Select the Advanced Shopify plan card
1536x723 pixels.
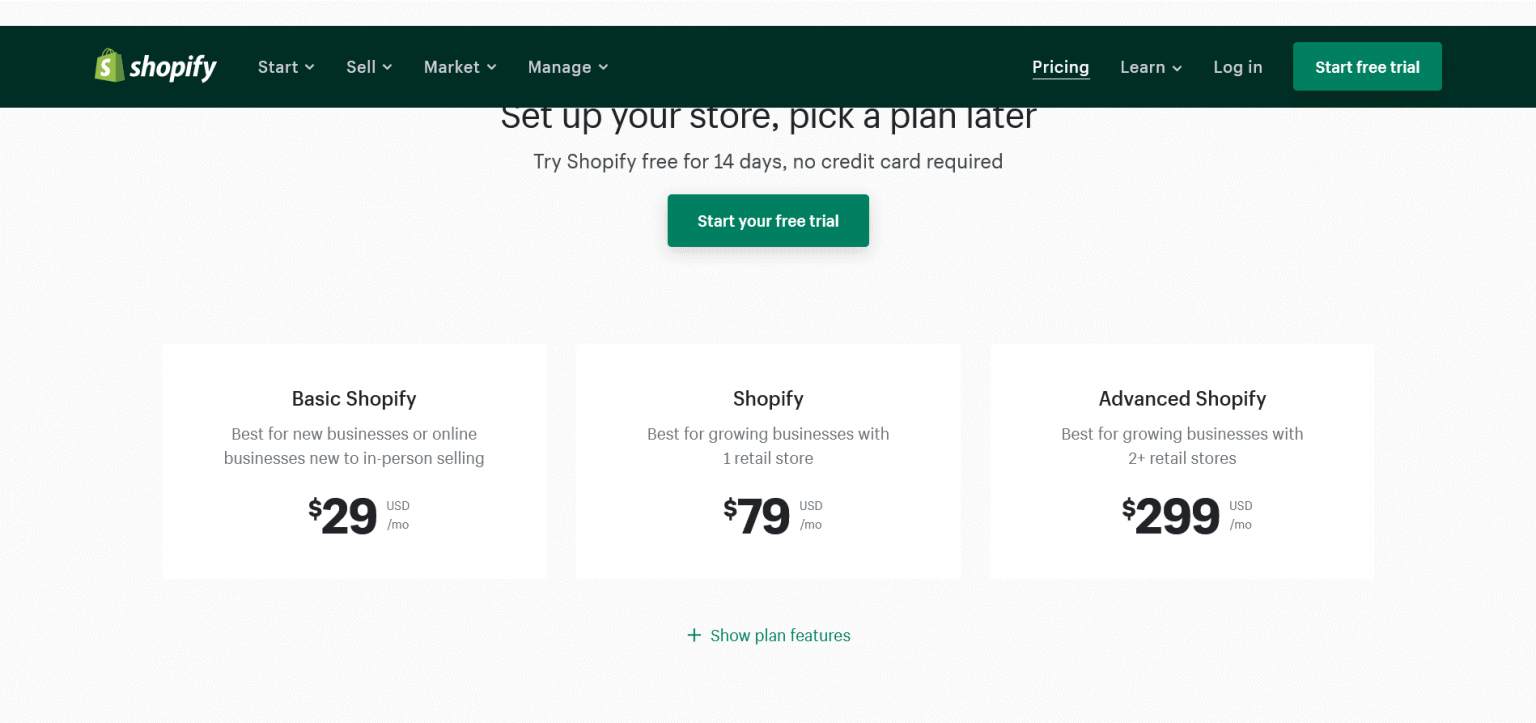tap(1182, 460)
